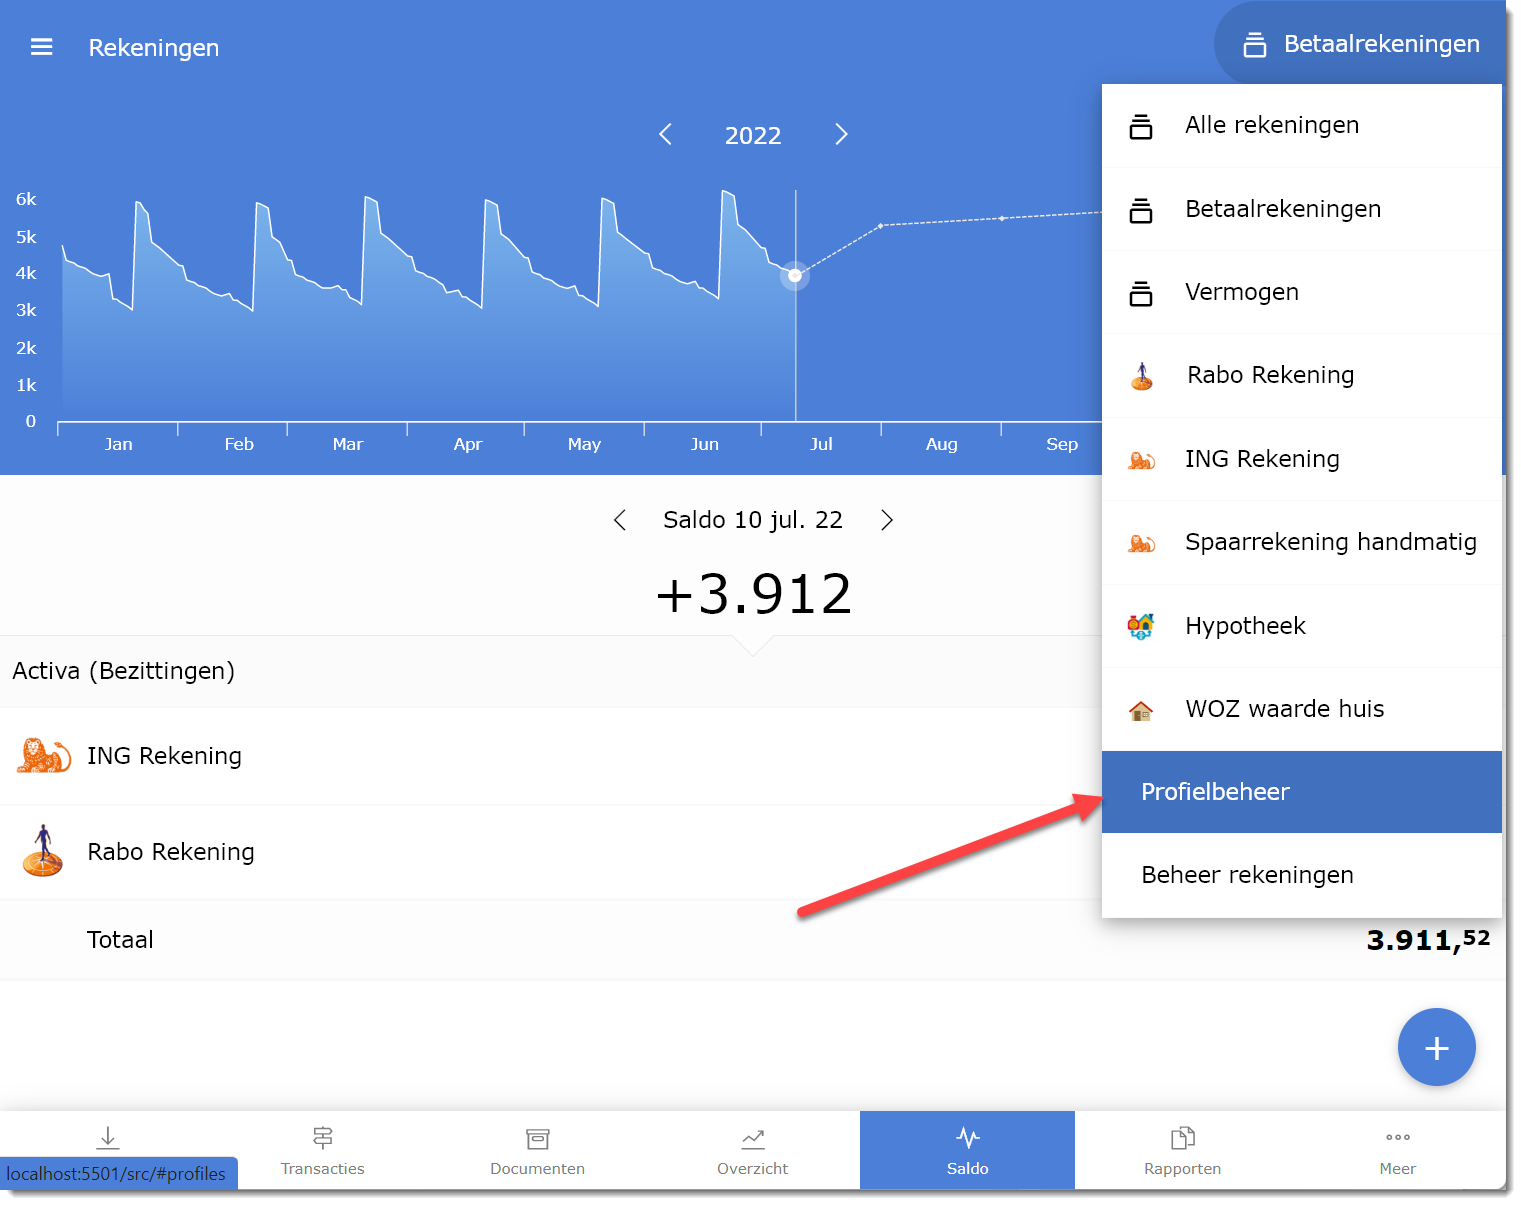Click the Betaalrekeningen stack icon in the dropdown
The image size is (1521, 1205).
(1141, 211)
